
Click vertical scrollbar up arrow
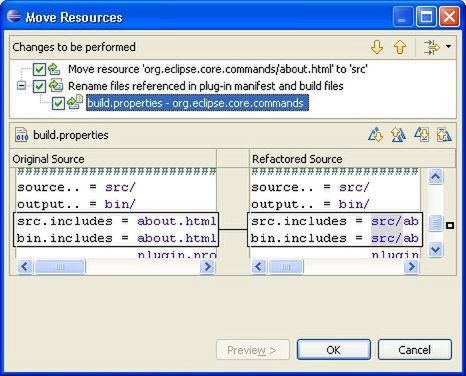(436, 177)
